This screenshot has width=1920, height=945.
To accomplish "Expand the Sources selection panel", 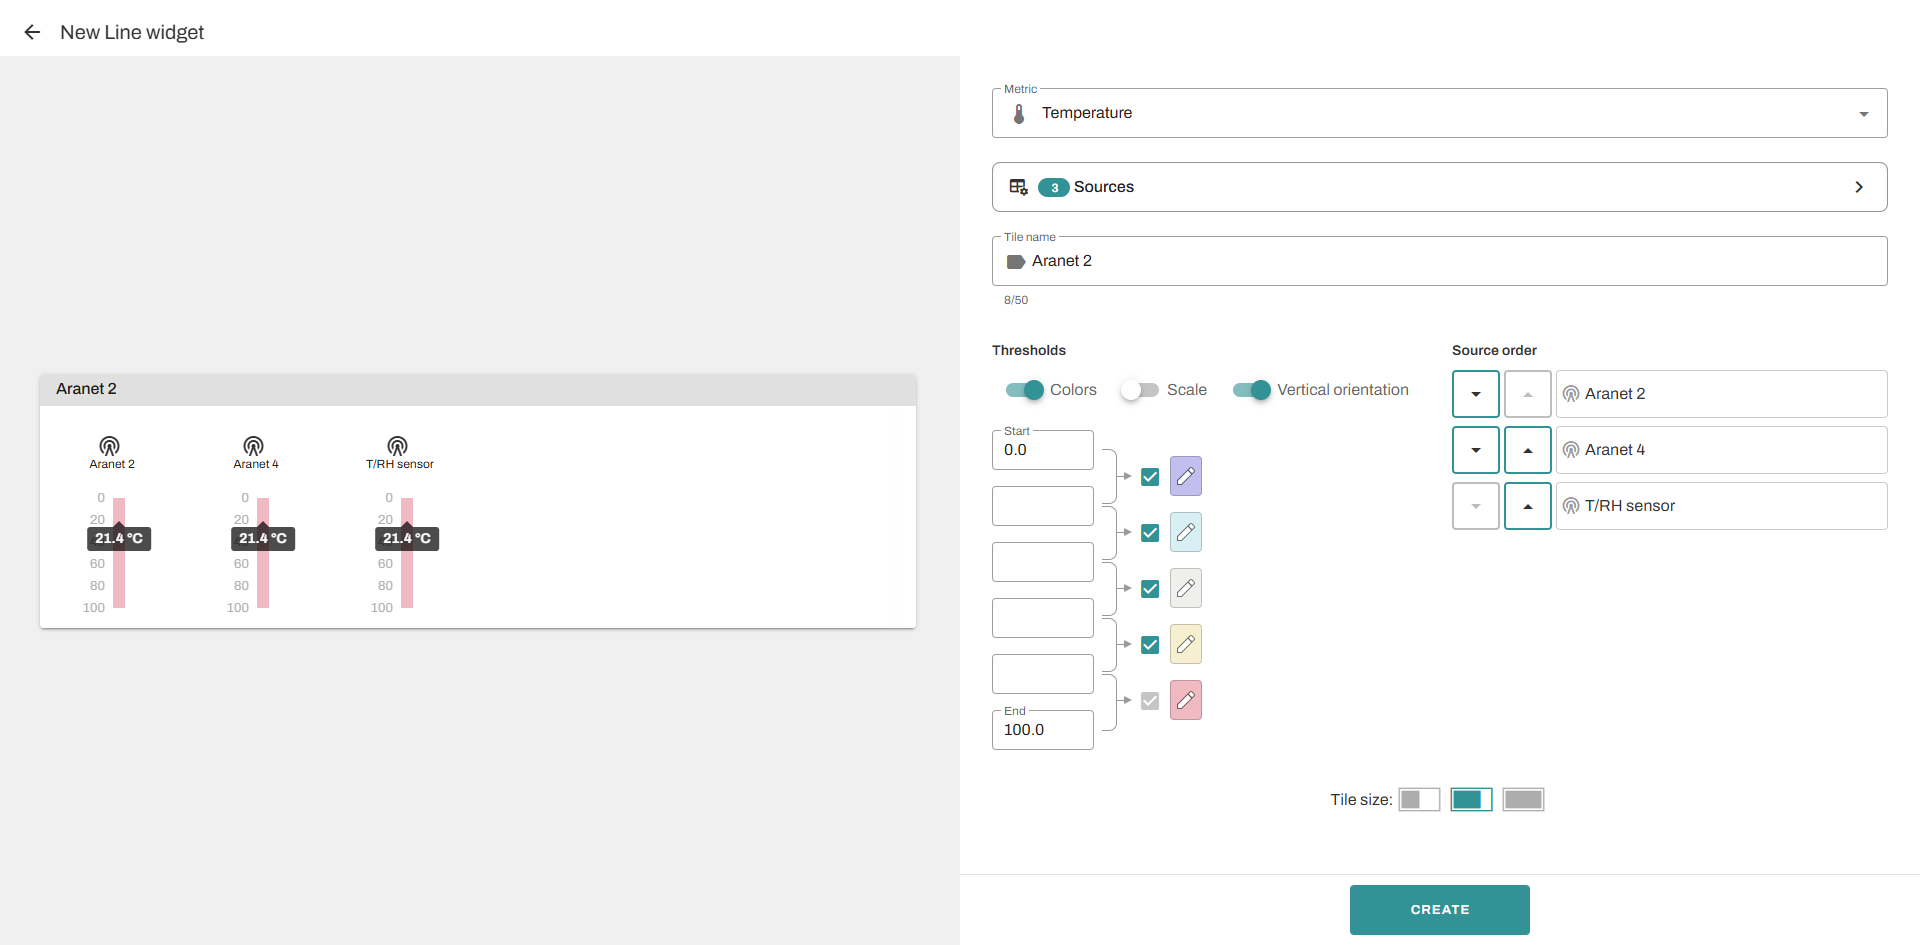I will coord(1439,187).
